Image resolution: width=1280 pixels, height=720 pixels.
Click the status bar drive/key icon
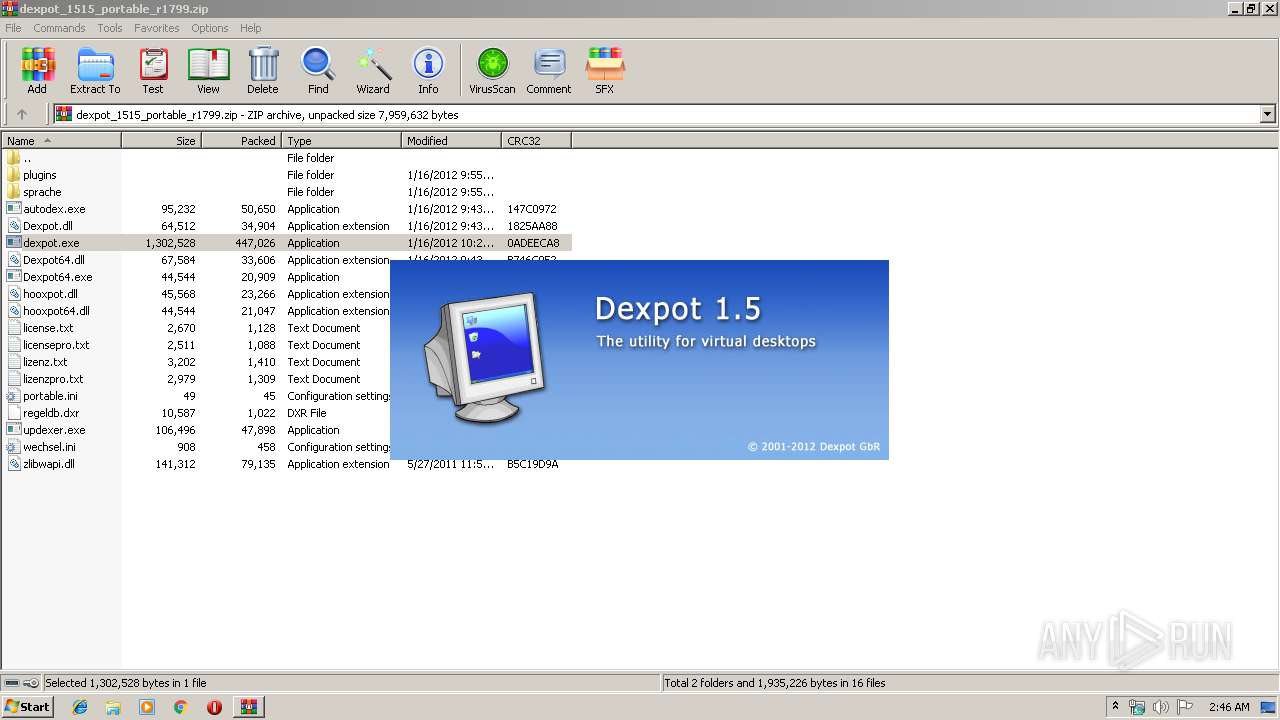(21, 683)
